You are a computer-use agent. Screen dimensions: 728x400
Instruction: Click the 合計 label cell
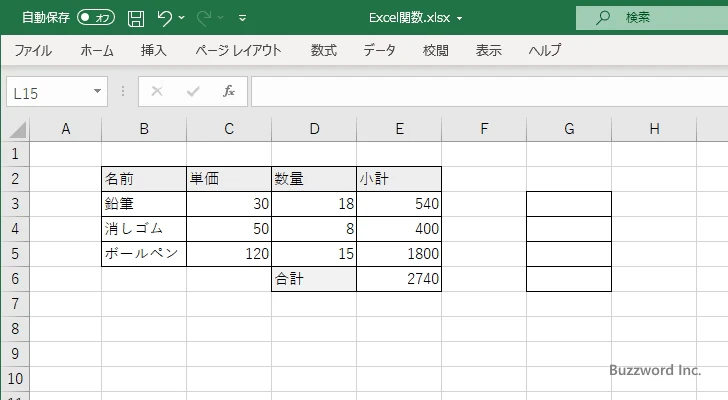point(314,279)
